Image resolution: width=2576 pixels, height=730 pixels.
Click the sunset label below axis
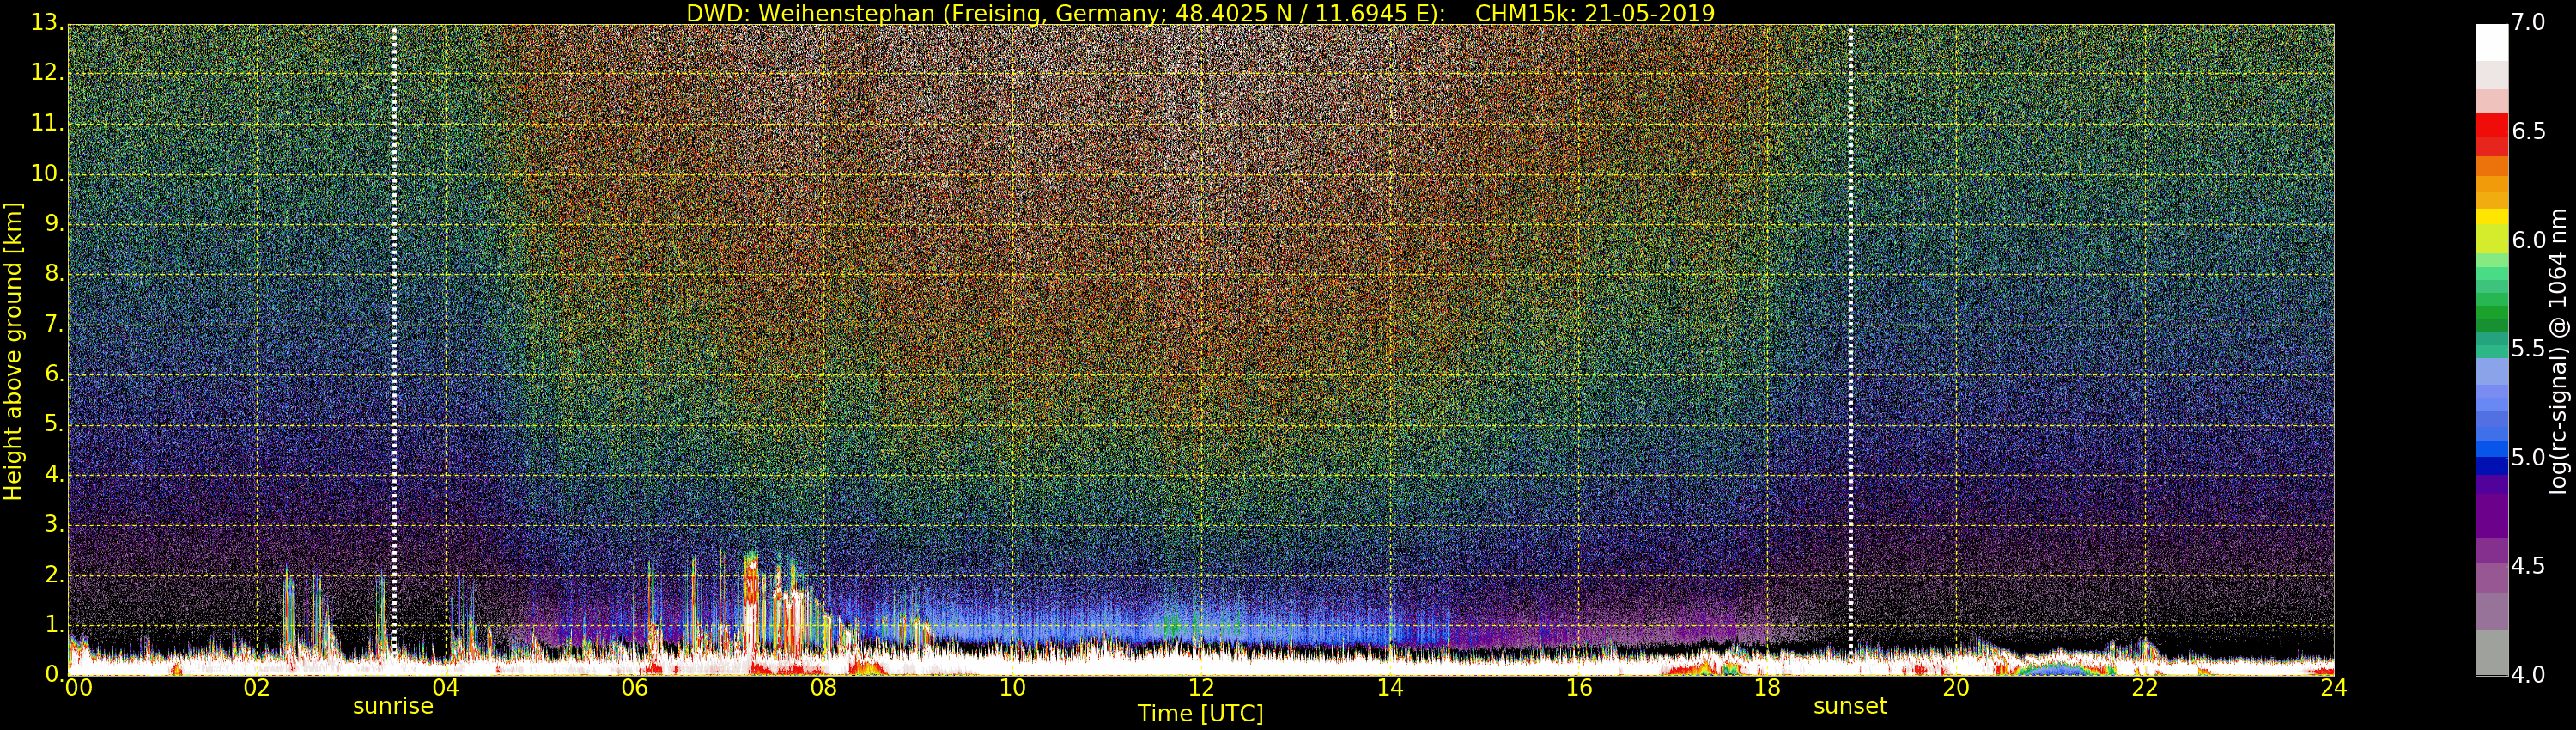click(x=1850, y=706)
